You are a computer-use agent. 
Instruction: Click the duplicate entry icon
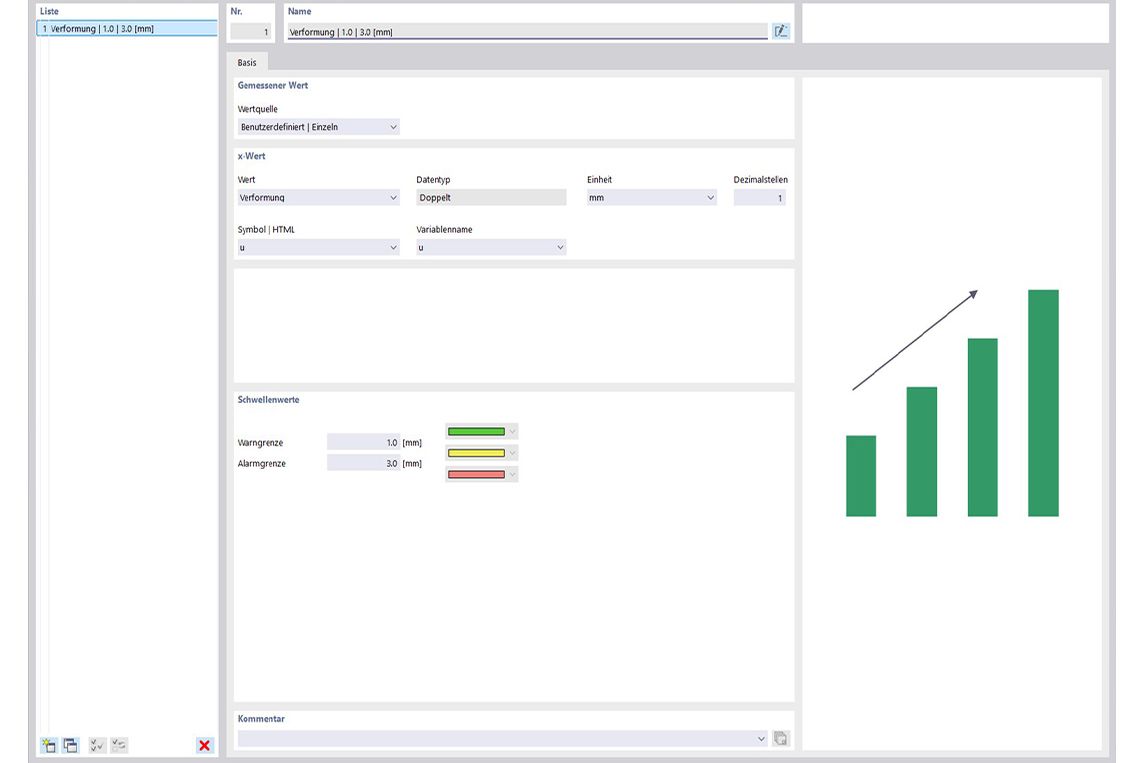click(70, 745)
